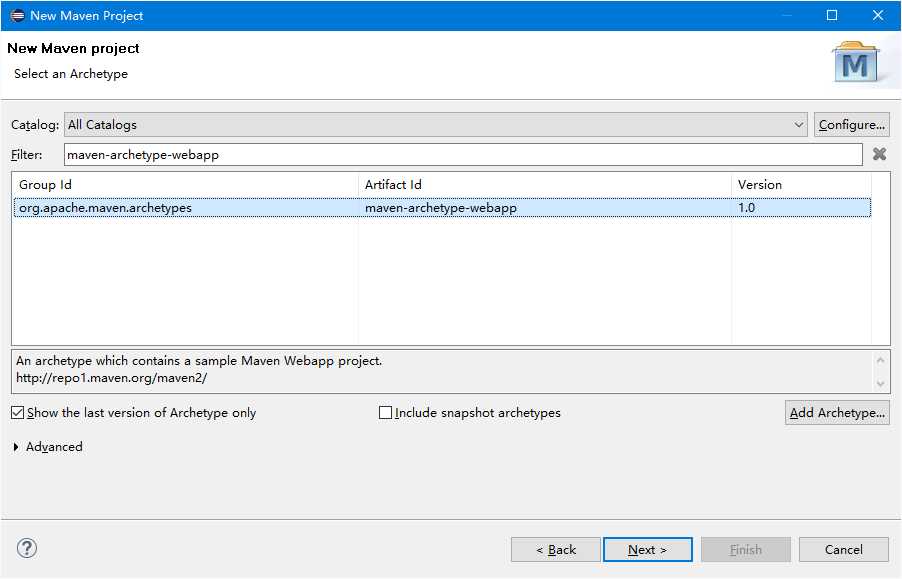
Task: Open the All Catalogs dropdown
Action: point(436,125)
